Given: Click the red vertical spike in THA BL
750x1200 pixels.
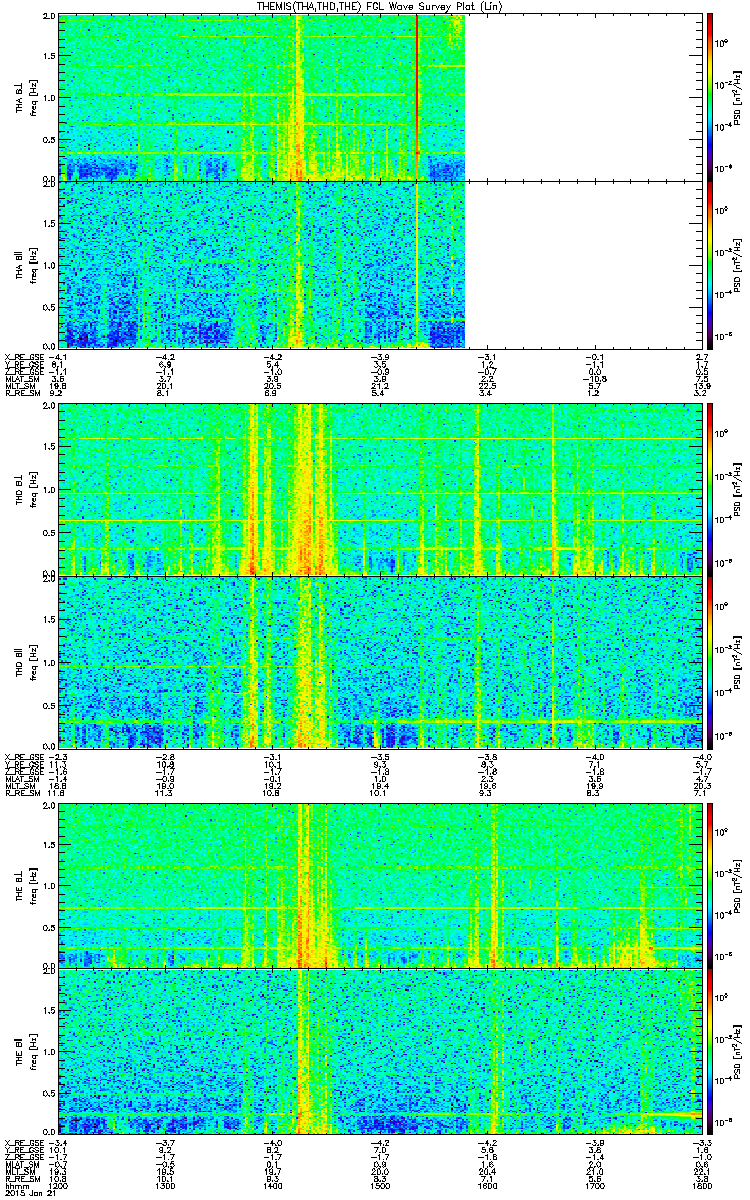Looking at the screenshot, I should point(416,90).
